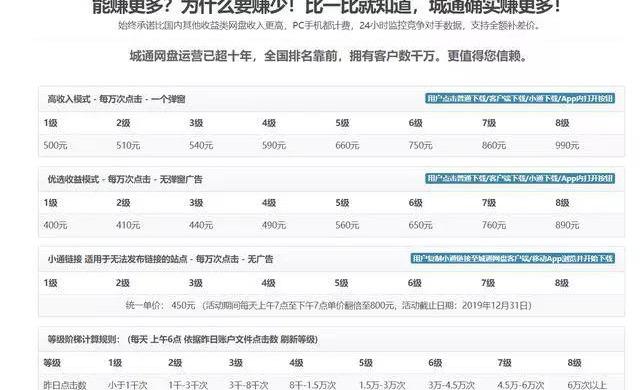Viewport: 640px width, 390px height.
Task: Click the 等级阶梯计算规则 header text
Action: pos(182,339)
